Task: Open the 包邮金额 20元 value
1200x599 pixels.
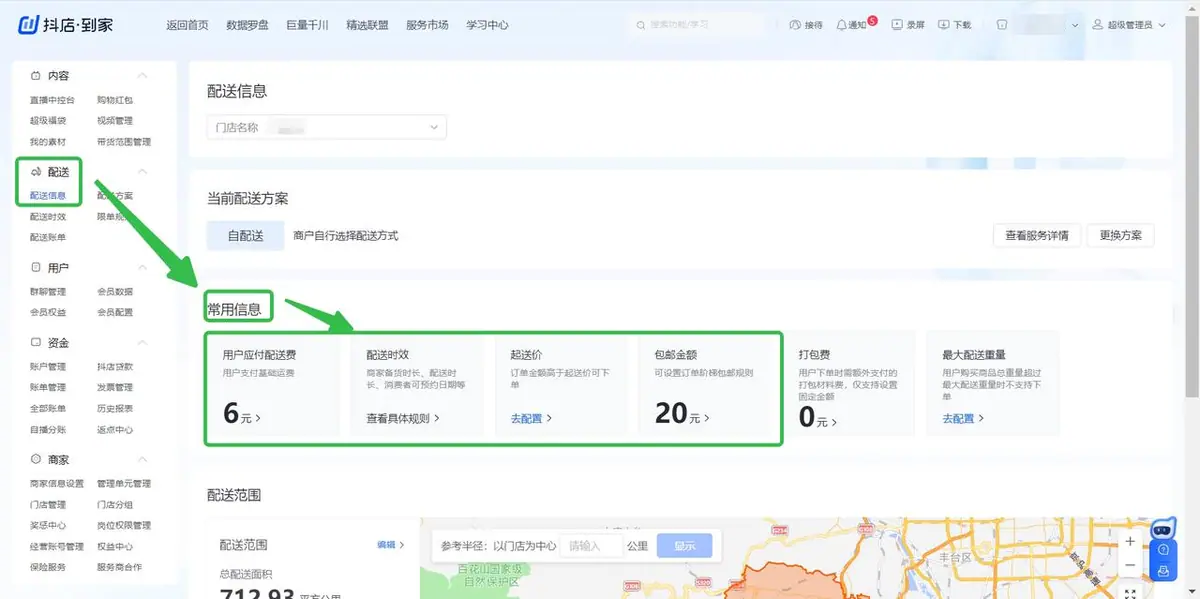Action: tap(682, 412)
